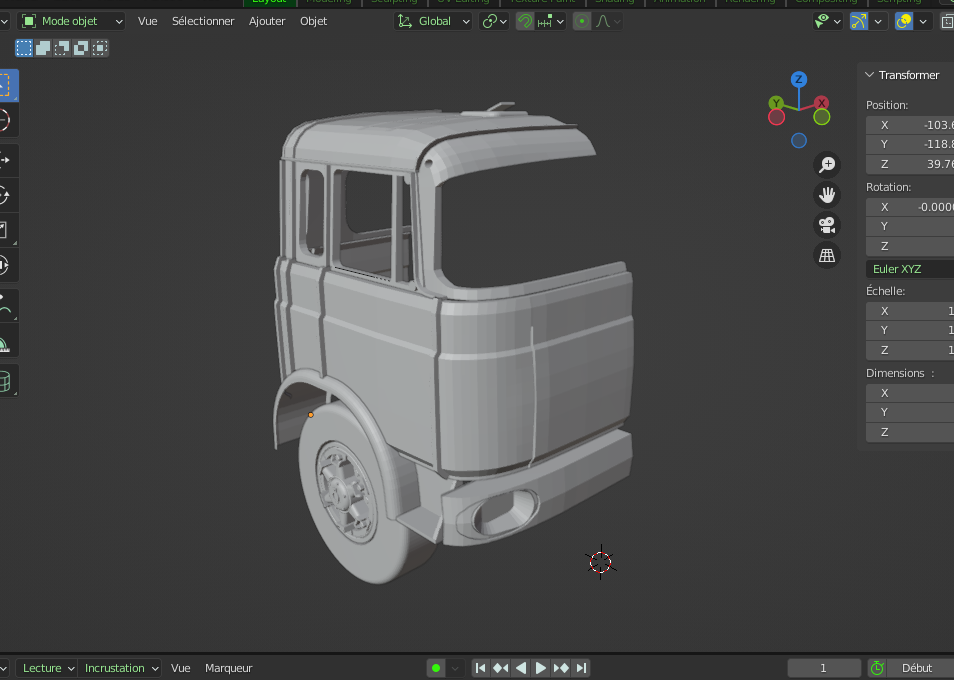The image size is (954, 680).
Task: Enable auto keying record button
Action: pos(436,668)
